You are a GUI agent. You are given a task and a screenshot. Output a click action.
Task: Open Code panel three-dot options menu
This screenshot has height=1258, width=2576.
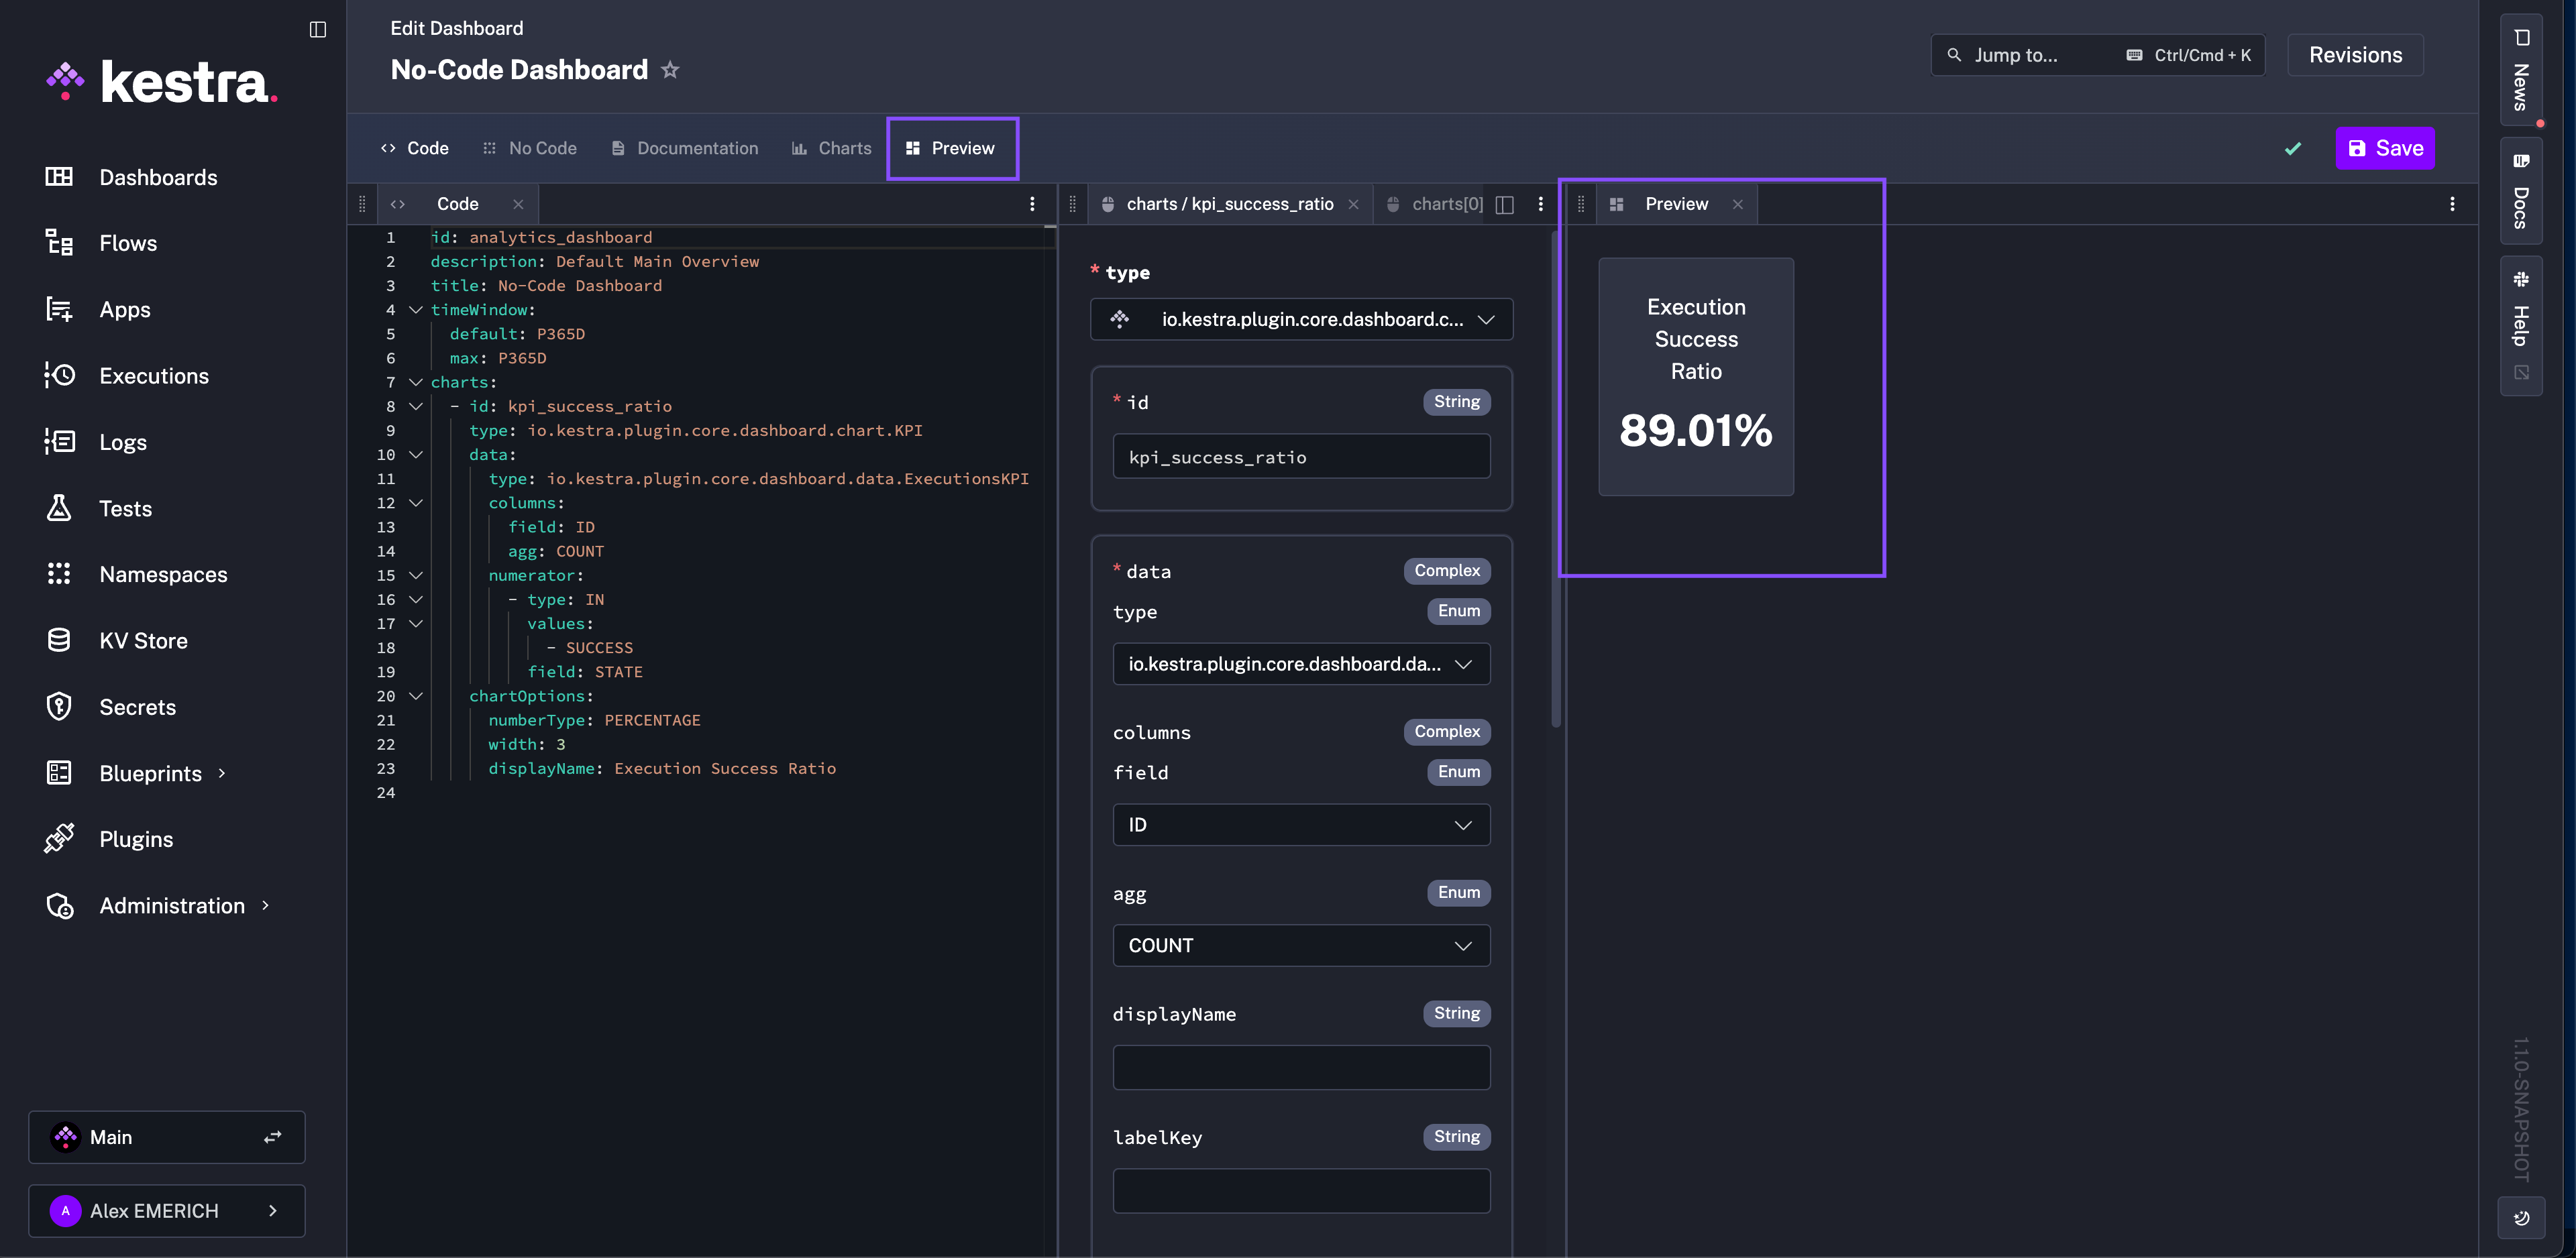pos(1032,204)
